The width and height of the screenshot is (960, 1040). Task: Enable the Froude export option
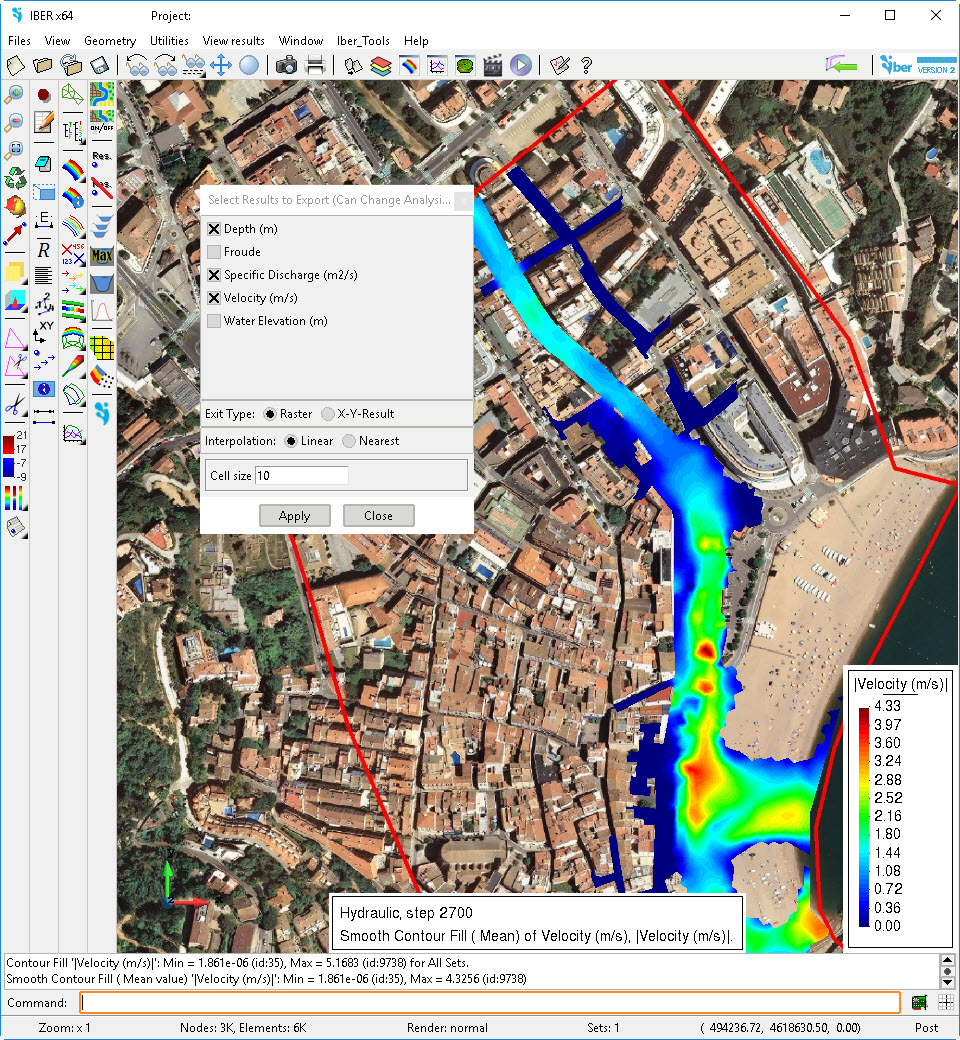point(214,251)
